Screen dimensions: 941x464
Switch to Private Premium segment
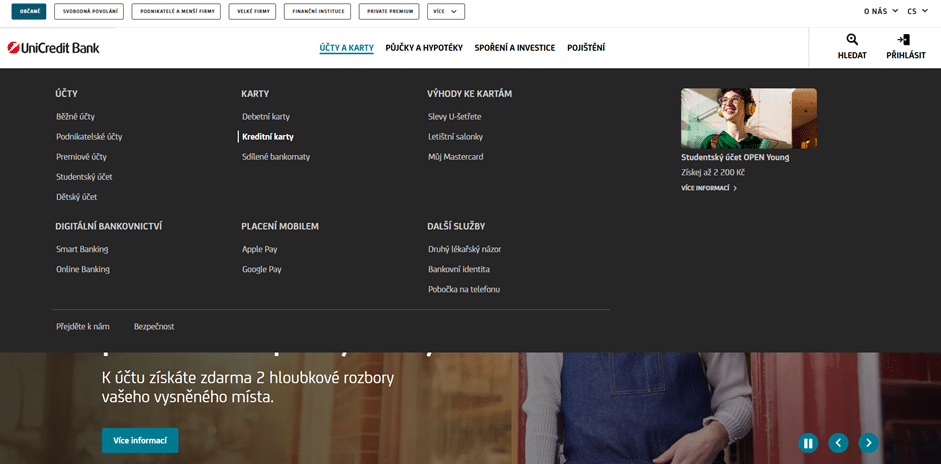click(x=389, y=12)
